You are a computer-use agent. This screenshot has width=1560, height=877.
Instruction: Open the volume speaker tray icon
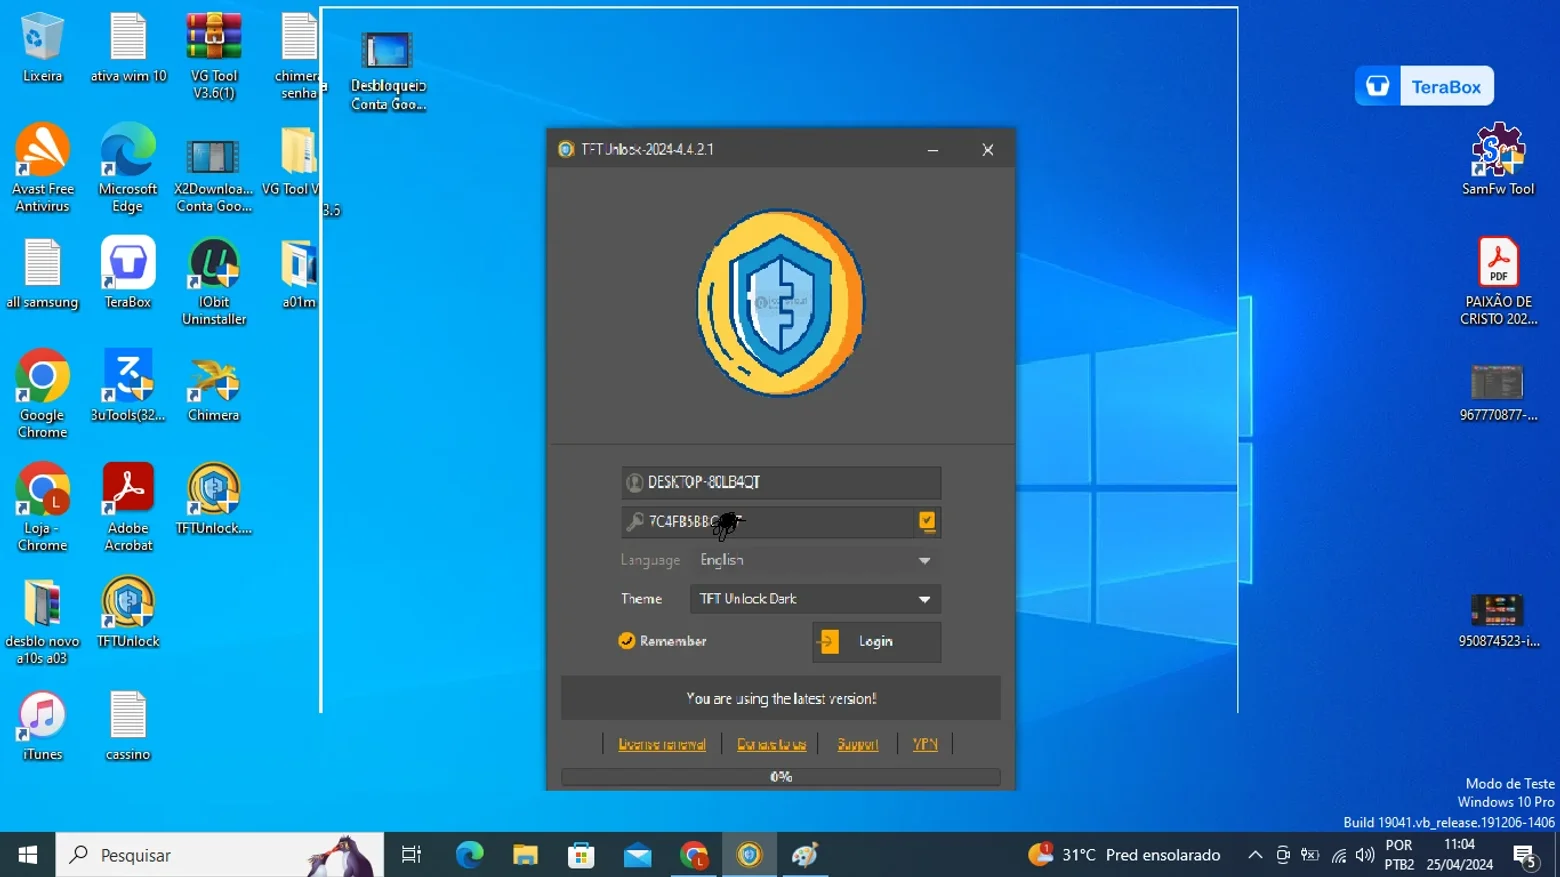tap(1365, 855)
